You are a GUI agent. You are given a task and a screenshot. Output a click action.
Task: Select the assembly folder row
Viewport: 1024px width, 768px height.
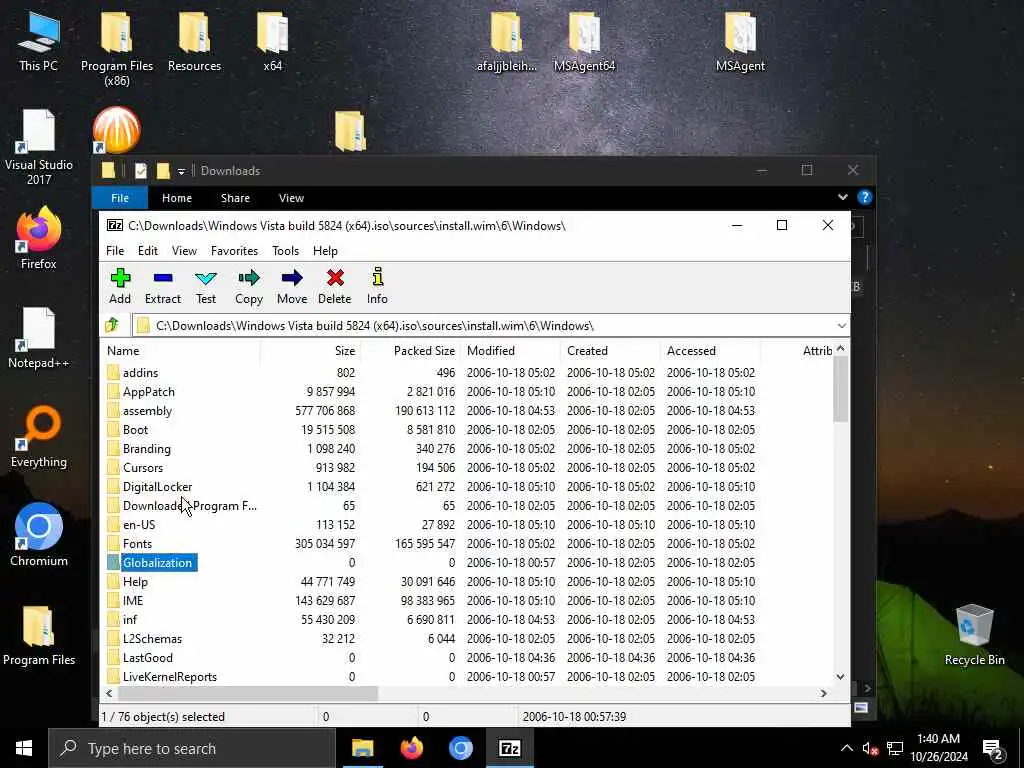[468, 410]
